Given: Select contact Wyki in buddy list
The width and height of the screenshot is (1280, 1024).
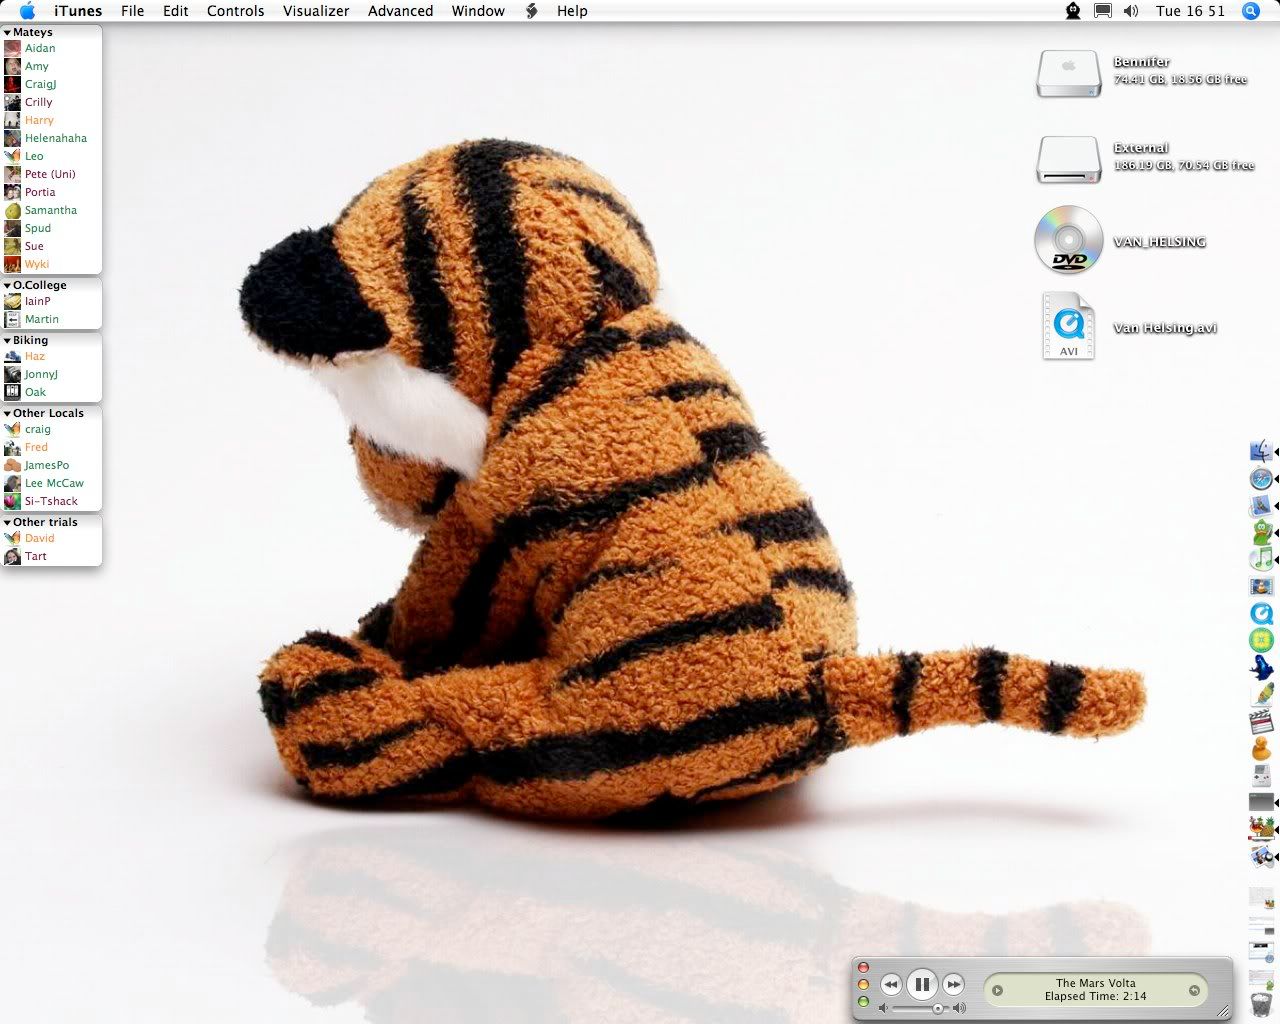Looking at the screenshot, I should (51, 264).
